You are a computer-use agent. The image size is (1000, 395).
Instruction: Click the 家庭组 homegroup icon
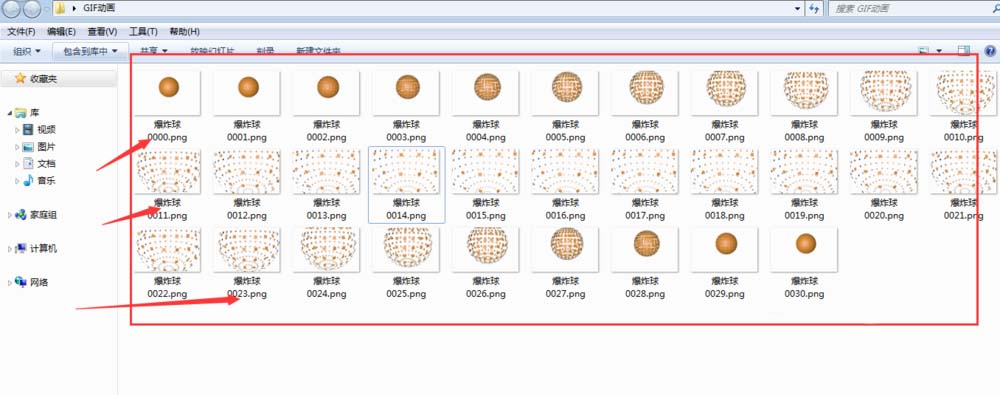click(x=20, y=215)
